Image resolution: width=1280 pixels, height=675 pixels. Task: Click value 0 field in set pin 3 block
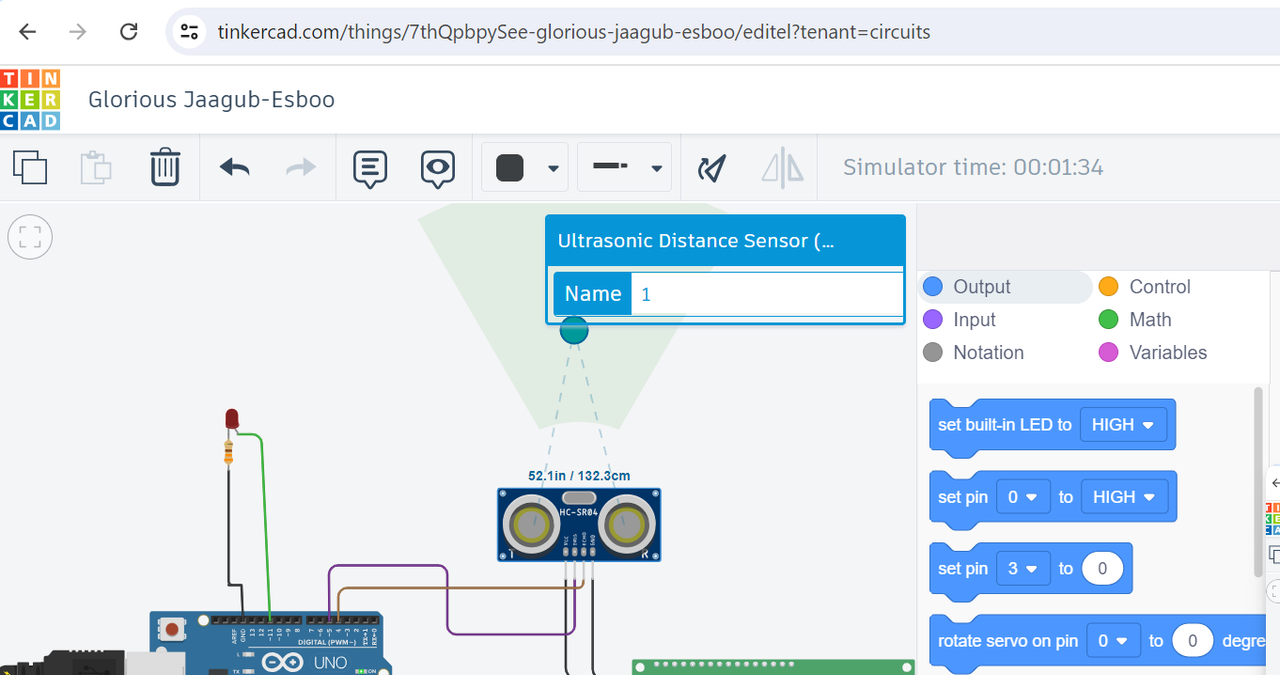click(x=1102, y=569)
